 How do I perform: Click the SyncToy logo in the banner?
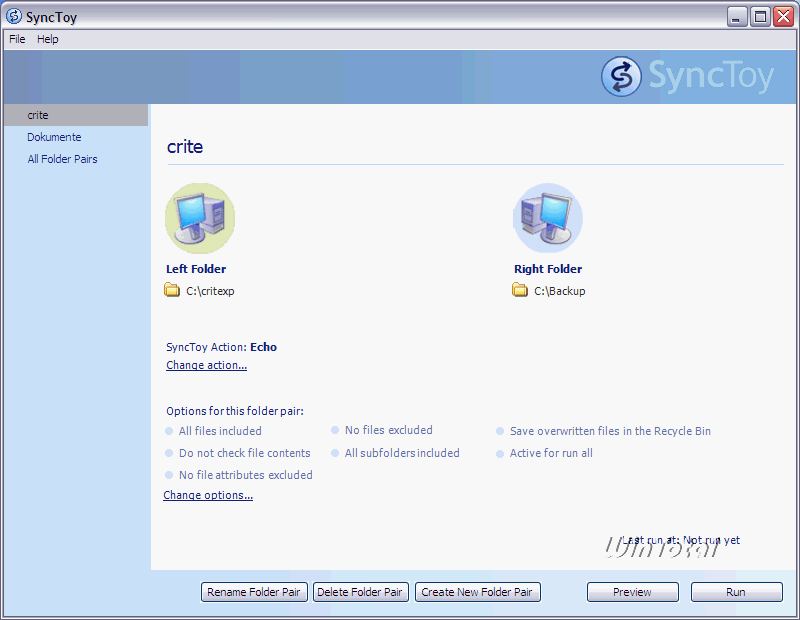[x=687, y=76]
